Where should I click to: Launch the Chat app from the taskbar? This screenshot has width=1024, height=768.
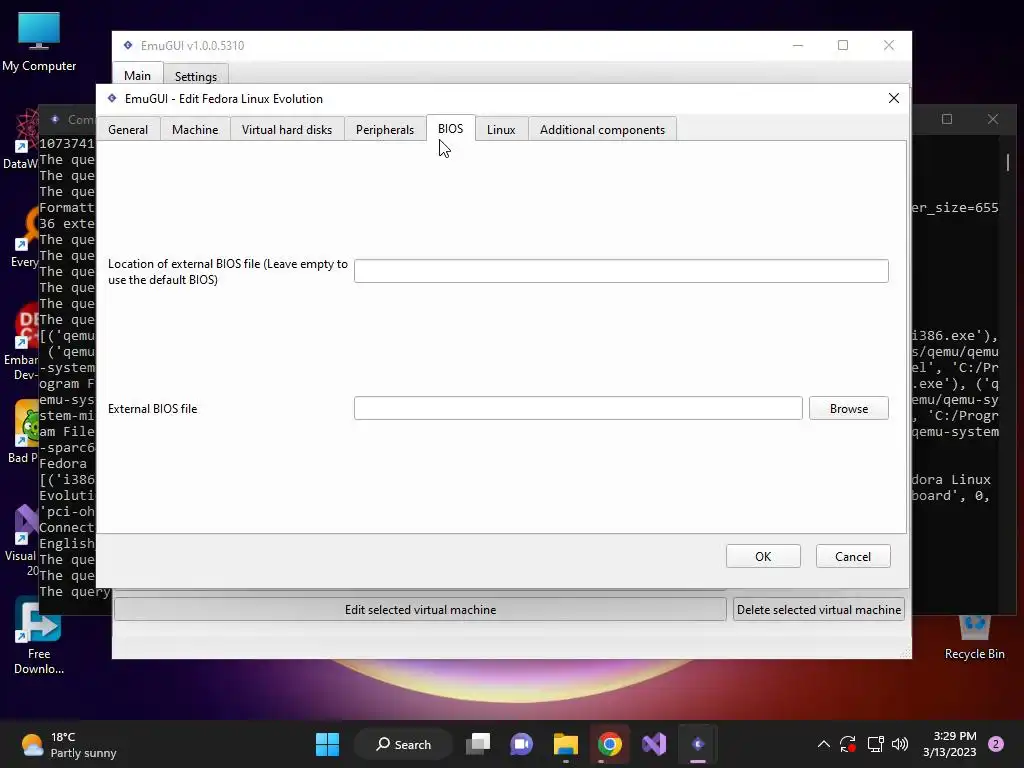point(521,744)
